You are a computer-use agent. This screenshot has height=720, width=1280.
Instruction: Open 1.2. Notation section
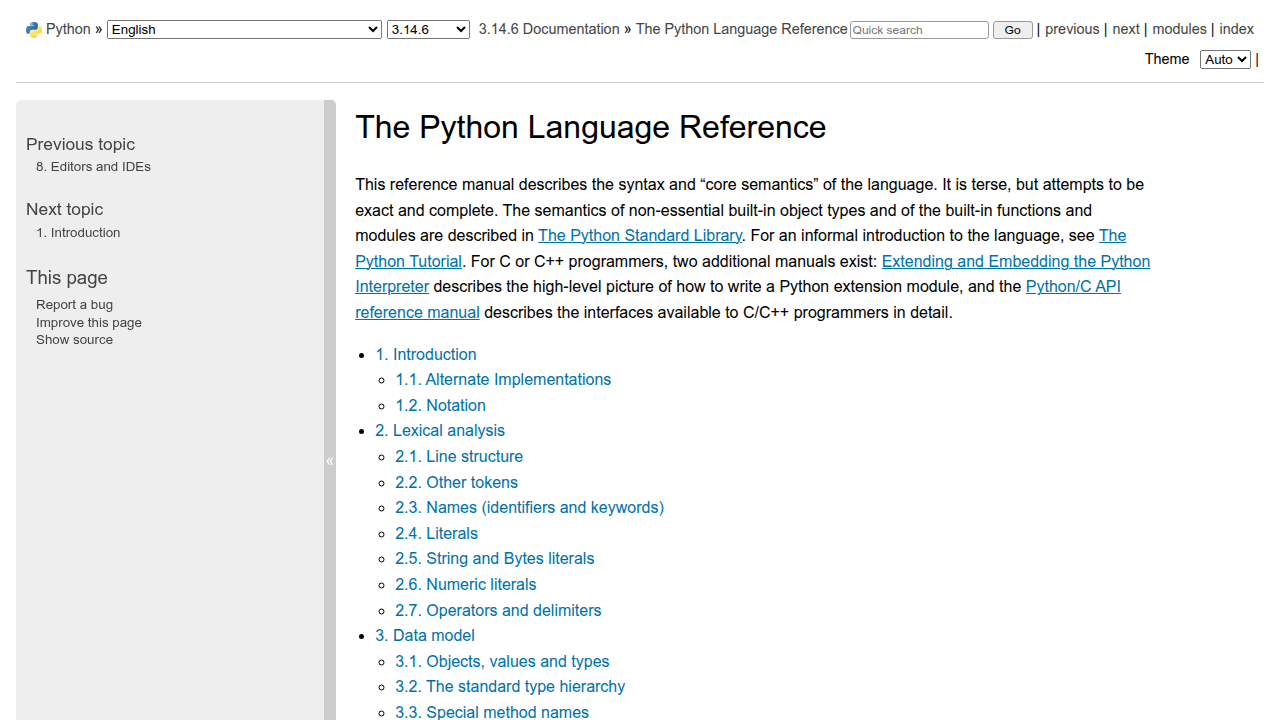pyautogui.click(x=440, y=405)
